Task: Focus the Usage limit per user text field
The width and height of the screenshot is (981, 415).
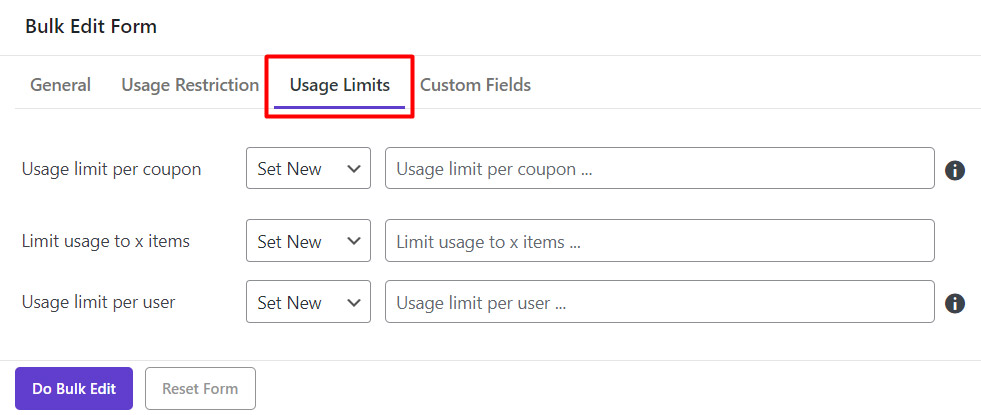Action: [x=659, y=302]
